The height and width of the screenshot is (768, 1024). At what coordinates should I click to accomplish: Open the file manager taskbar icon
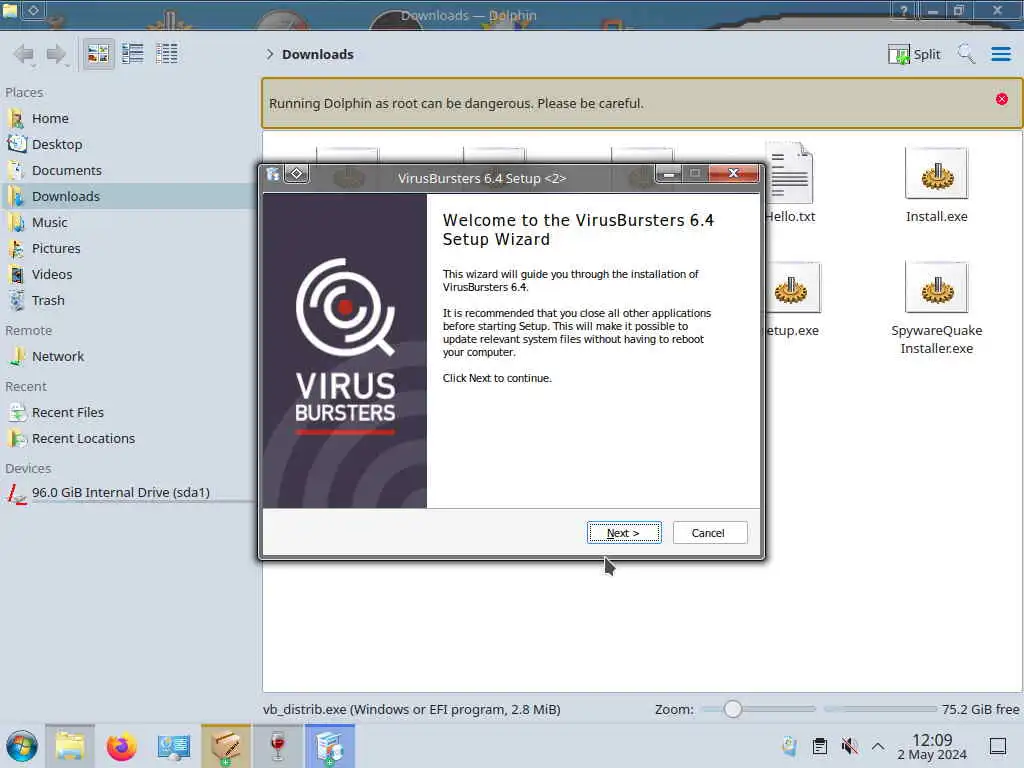coord(70,746)
